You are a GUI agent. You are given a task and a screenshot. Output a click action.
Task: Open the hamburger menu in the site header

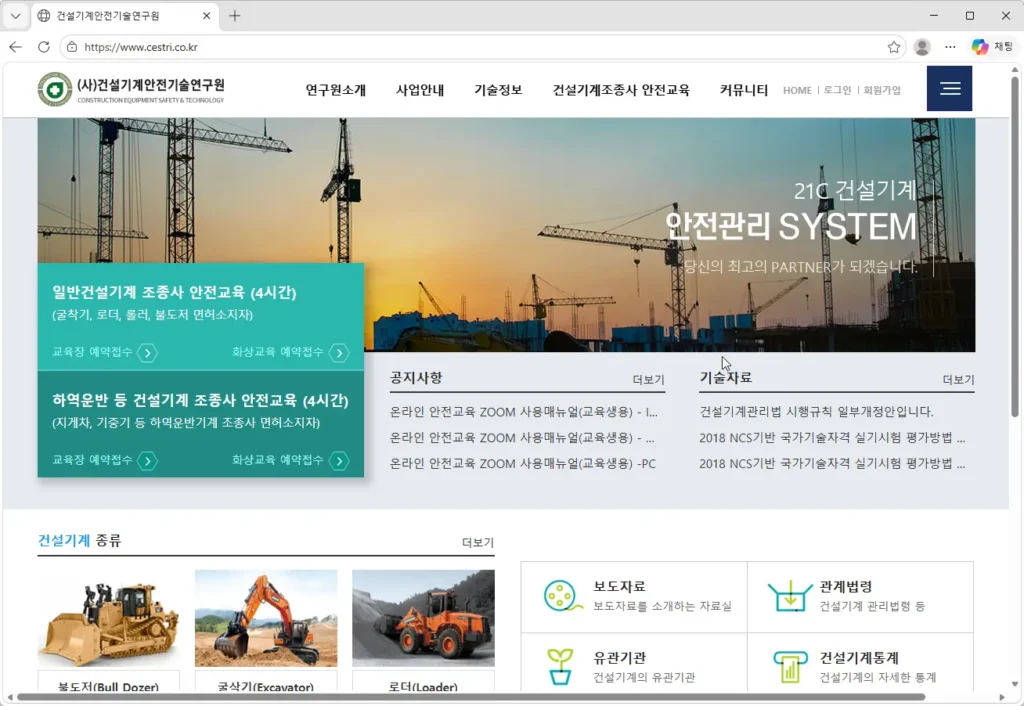point(949,89)
